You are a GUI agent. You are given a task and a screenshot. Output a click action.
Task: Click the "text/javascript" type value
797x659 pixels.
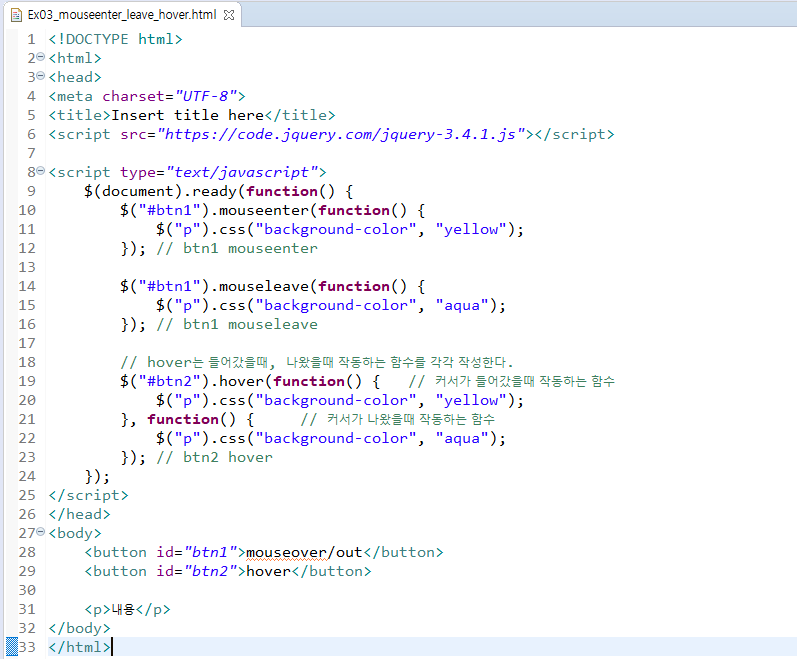(x=242, y=172)
